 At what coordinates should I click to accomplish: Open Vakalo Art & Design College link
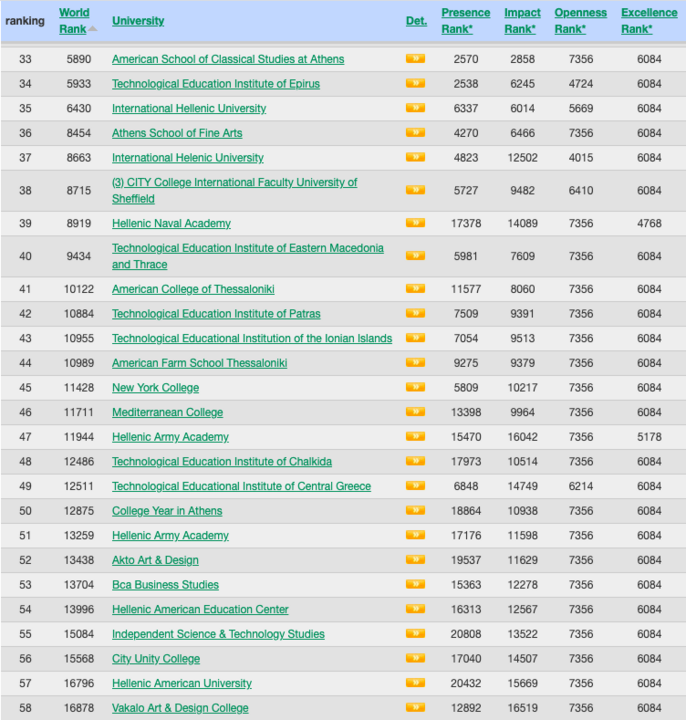pos(180,708)
